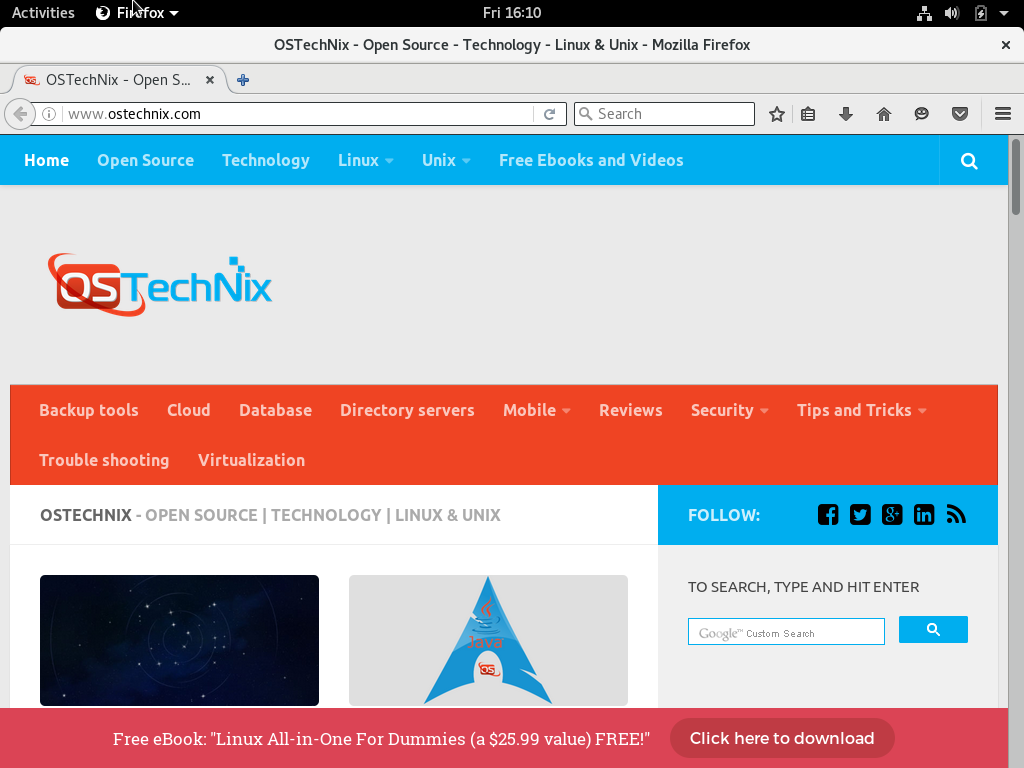Open the Cloud category
Viewport: 1024px width, 768px height.
(189, 410)
